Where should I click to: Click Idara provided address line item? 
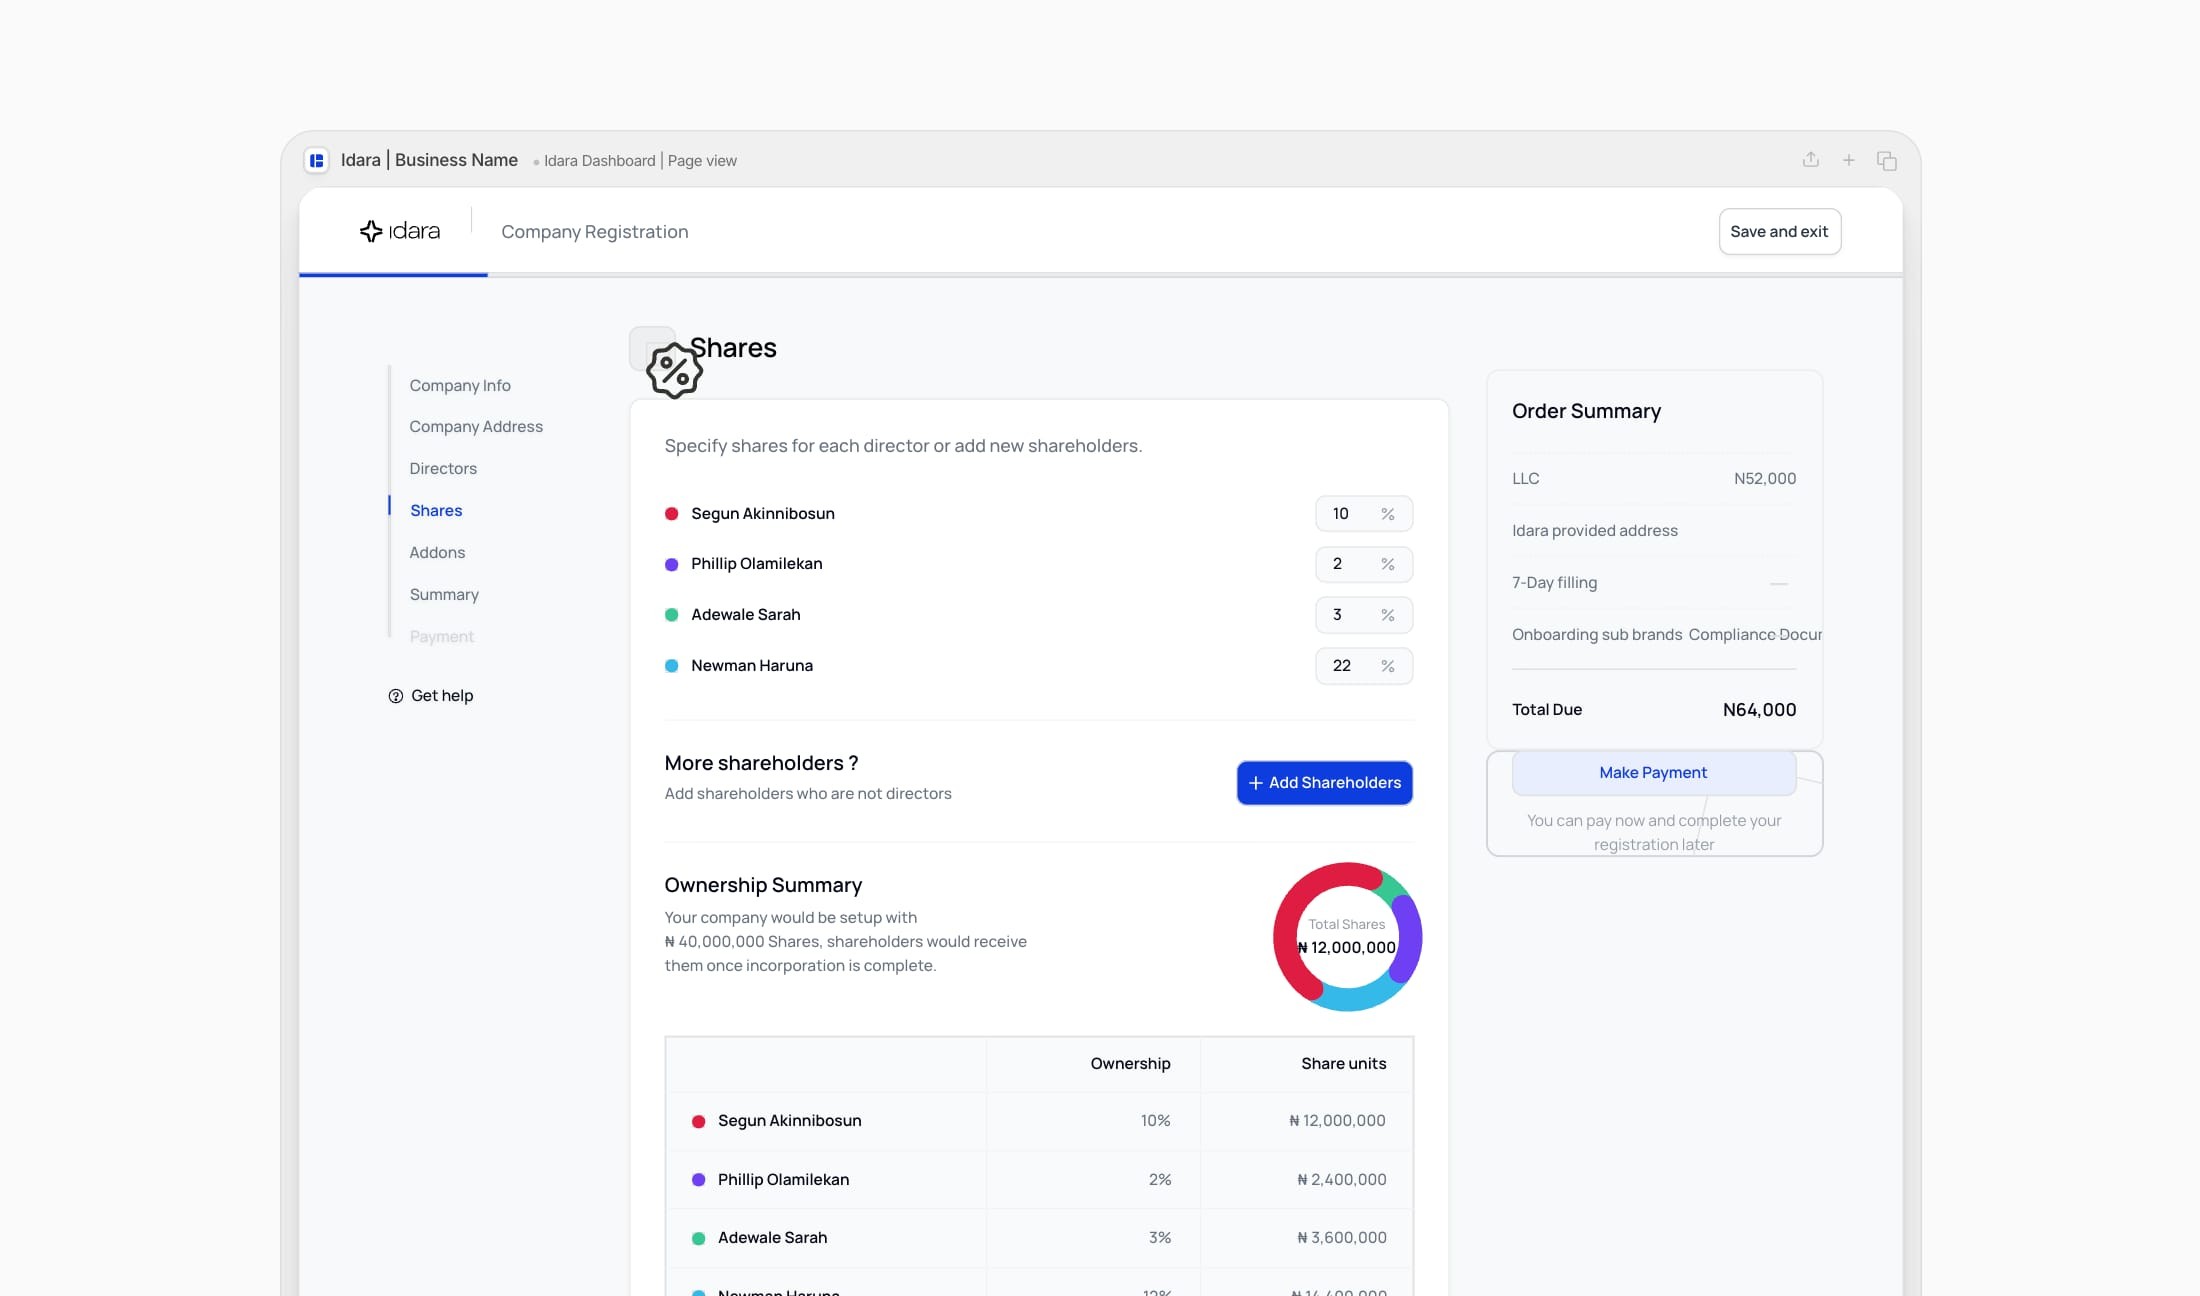tap(1595, 531)
